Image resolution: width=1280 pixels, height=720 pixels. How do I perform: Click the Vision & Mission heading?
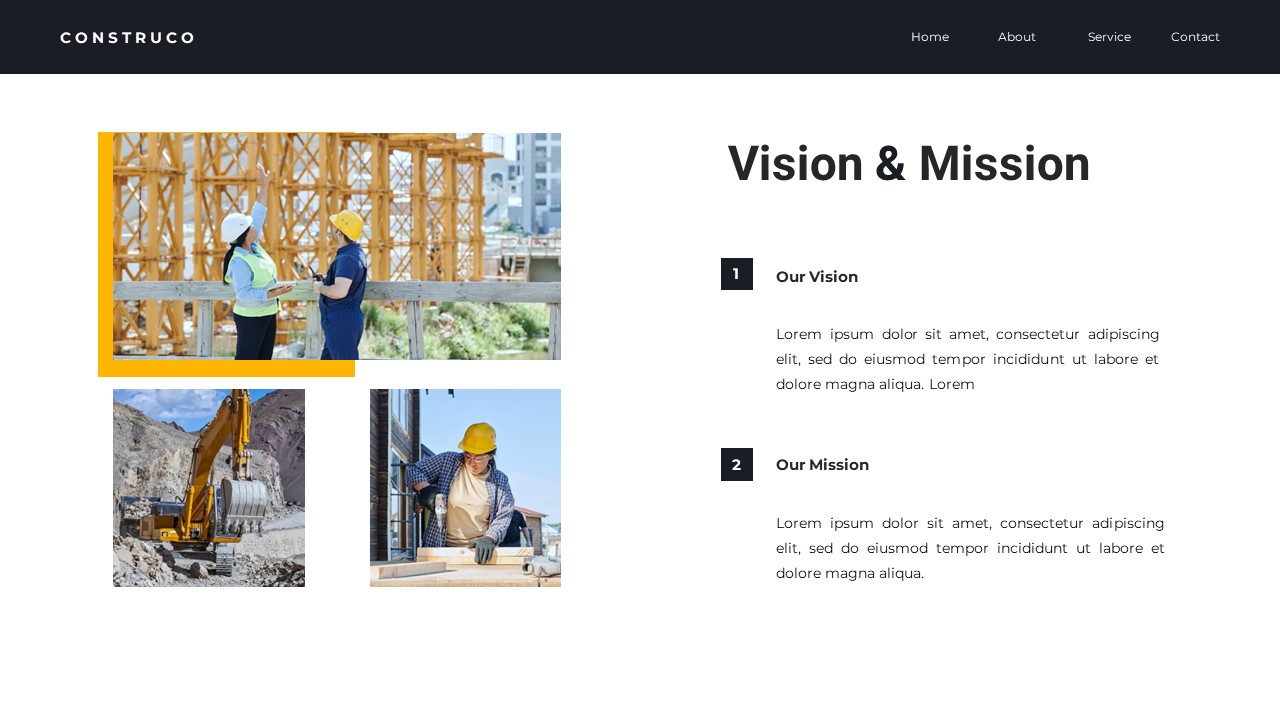908,163
